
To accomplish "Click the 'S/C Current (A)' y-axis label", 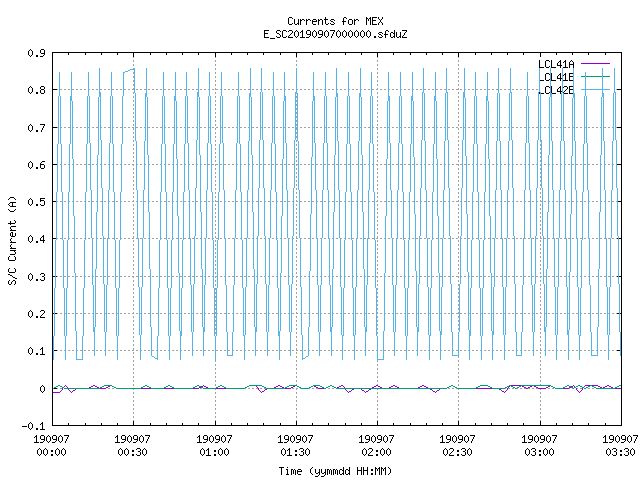I will click(13, 240).
